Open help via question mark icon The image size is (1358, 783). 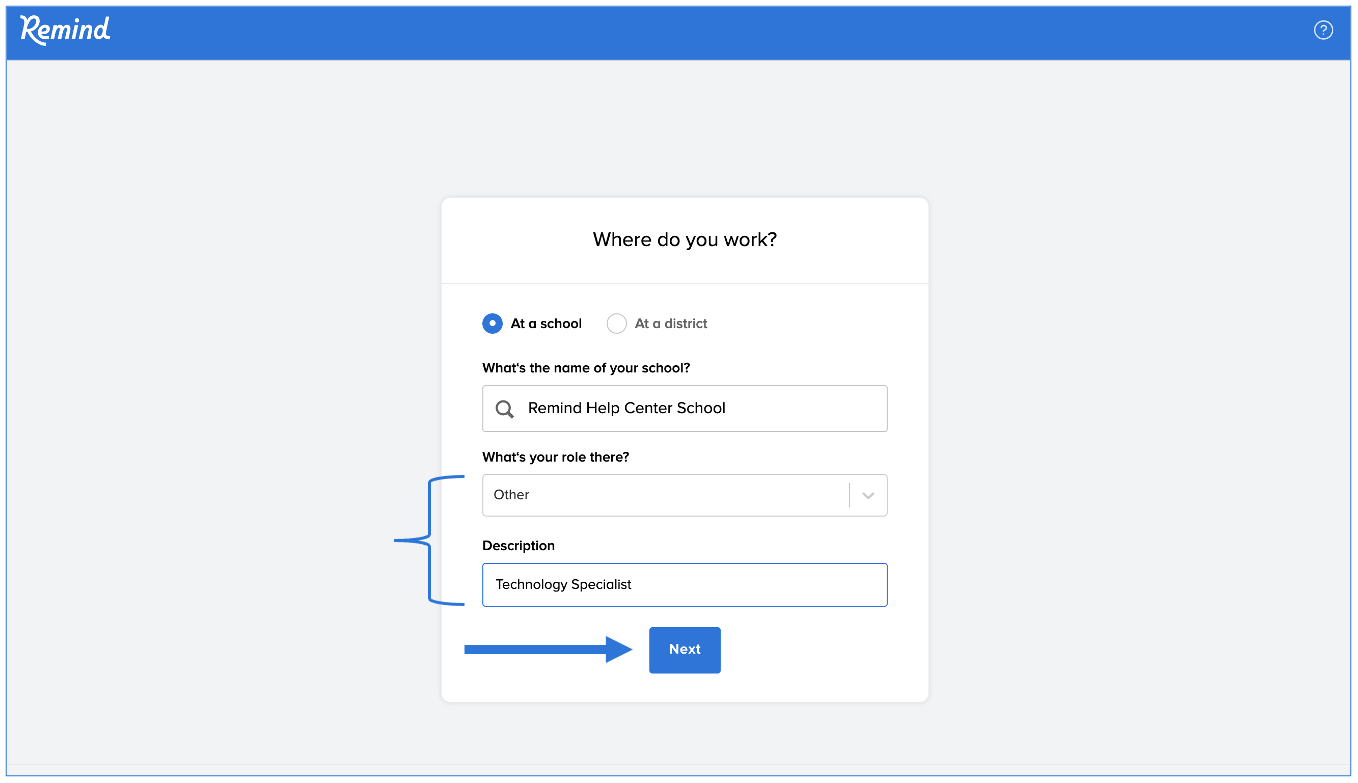pyautogui.click(x=1323, y=30)
